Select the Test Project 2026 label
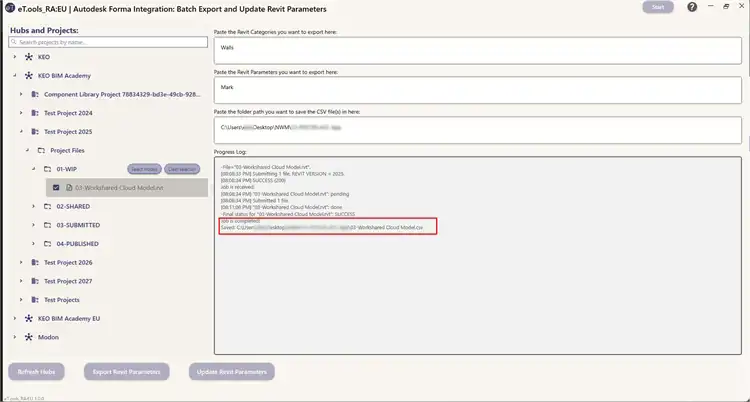 click(x=68, y=263)
